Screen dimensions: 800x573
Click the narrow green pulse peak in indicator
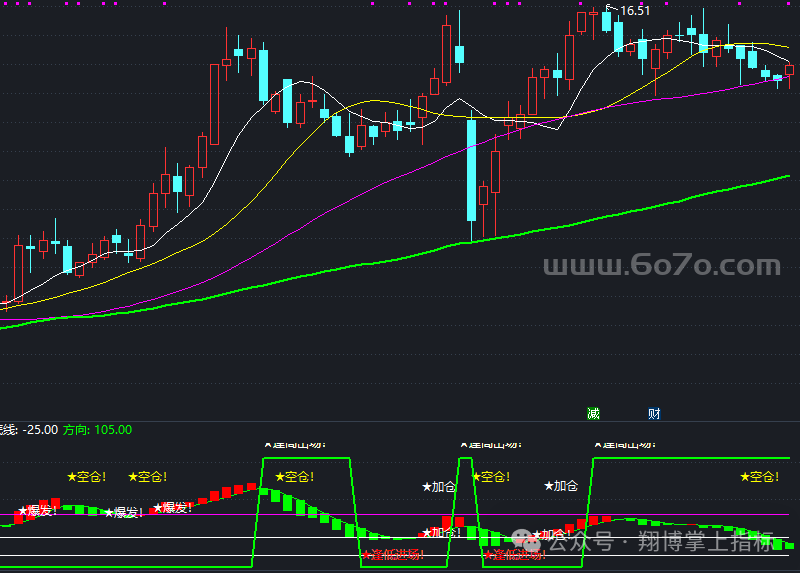(465, 459)
